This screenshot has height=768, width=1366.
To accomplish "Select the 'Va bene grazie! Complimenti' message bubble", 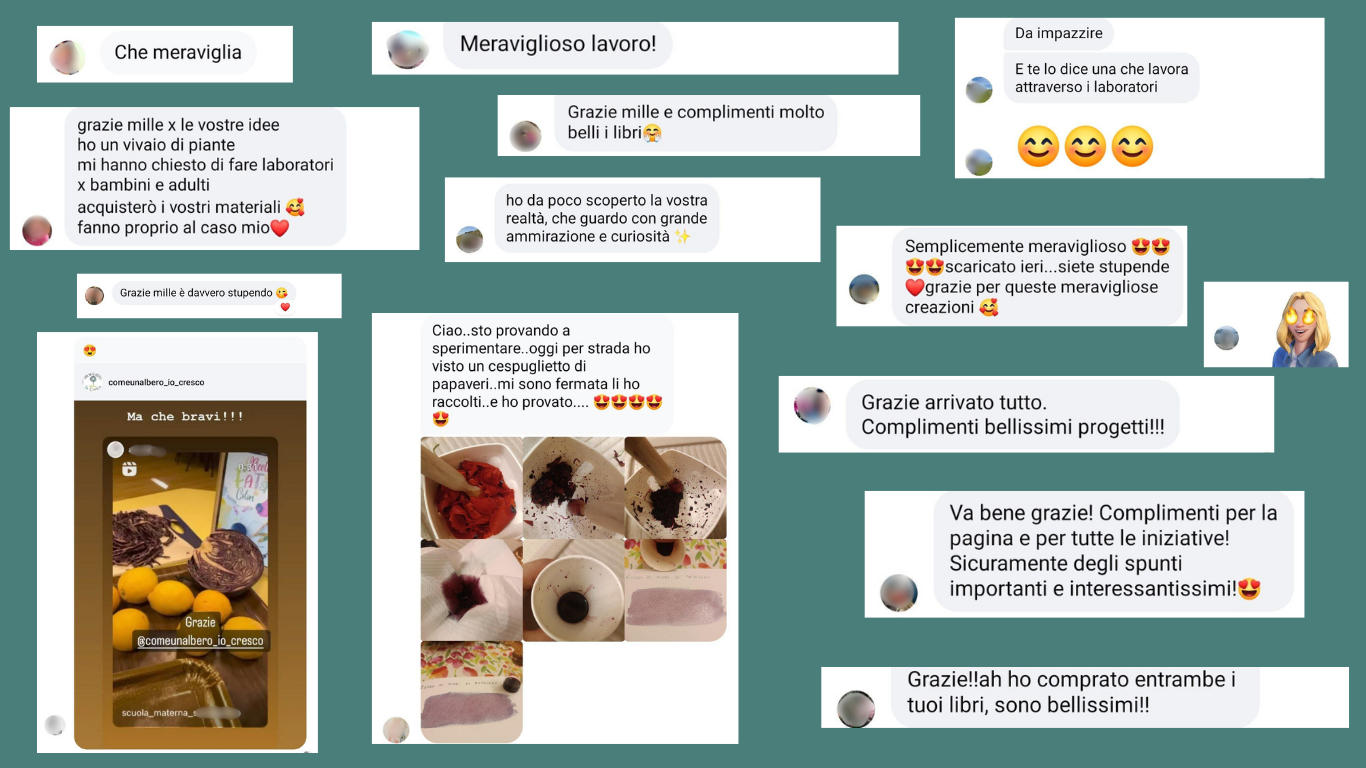I will click(x=1113, y=551).
